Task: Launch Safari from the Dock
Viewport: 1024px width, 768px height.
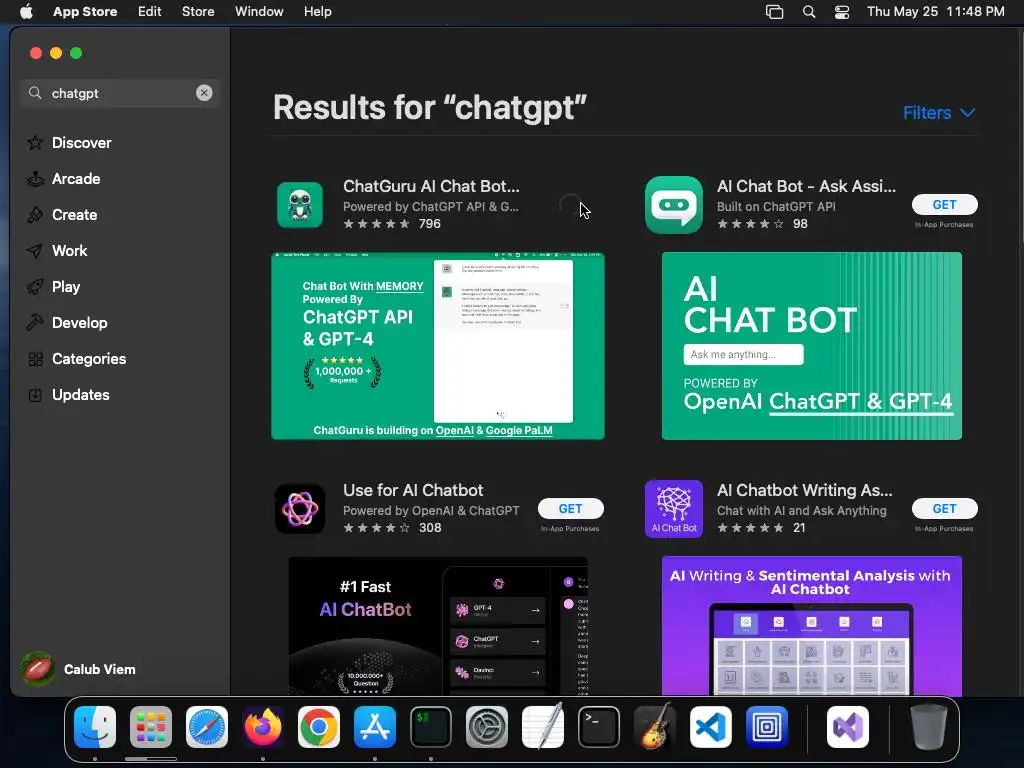Action: 207,726
